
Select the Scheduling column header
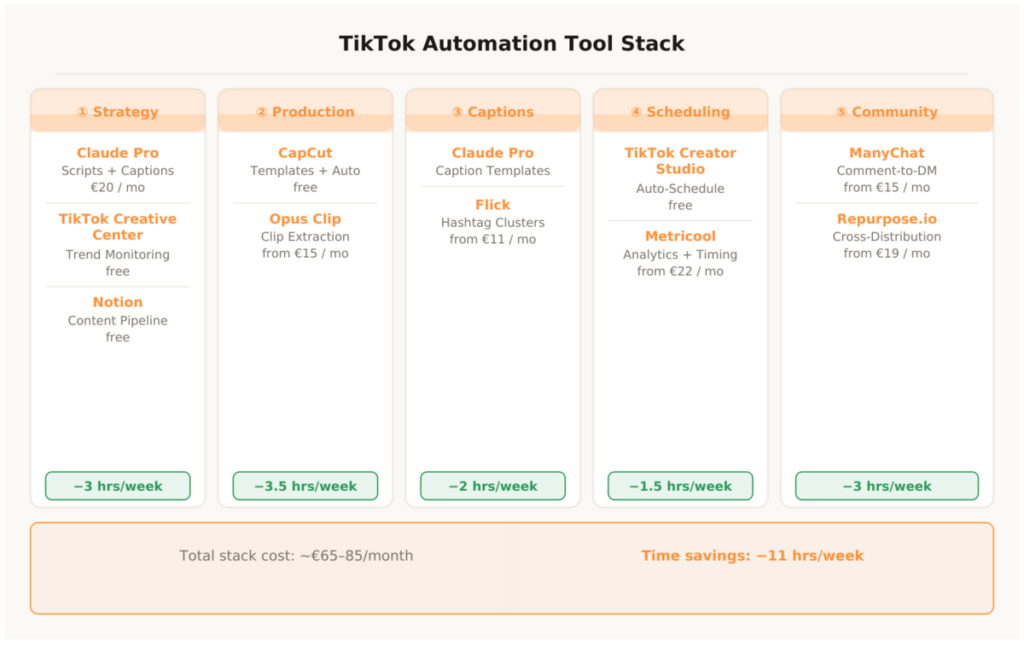point(680,112)
